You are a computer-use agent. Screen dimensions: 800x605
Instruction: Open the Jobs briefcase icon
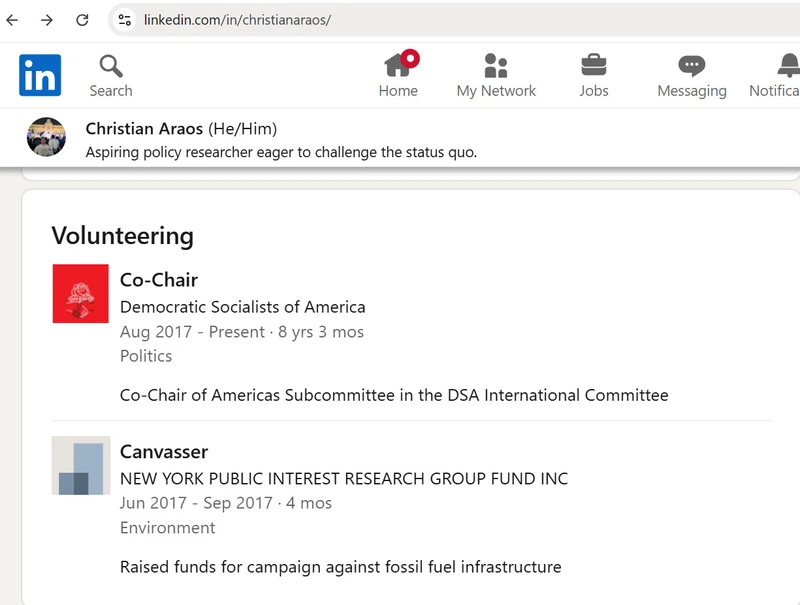[x=594, y=66]
